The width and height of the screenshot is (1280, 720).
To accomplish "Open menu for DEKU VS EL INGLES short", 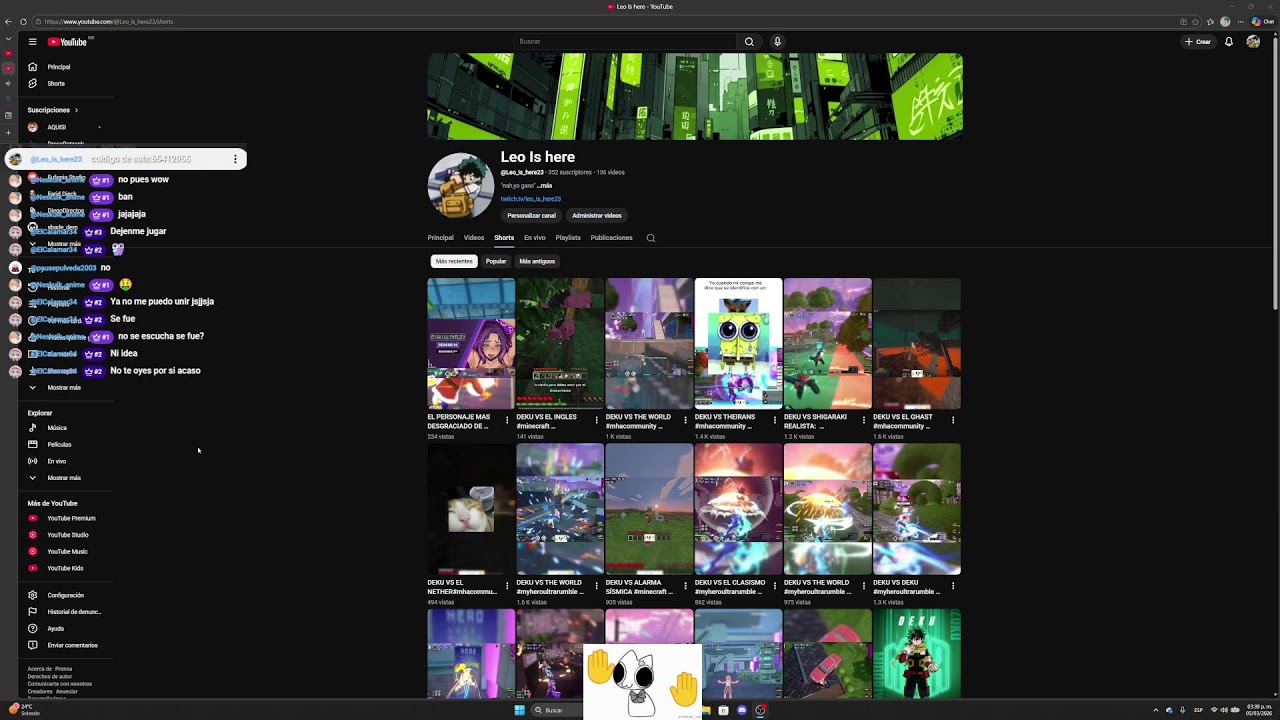I will coord(597,420).
